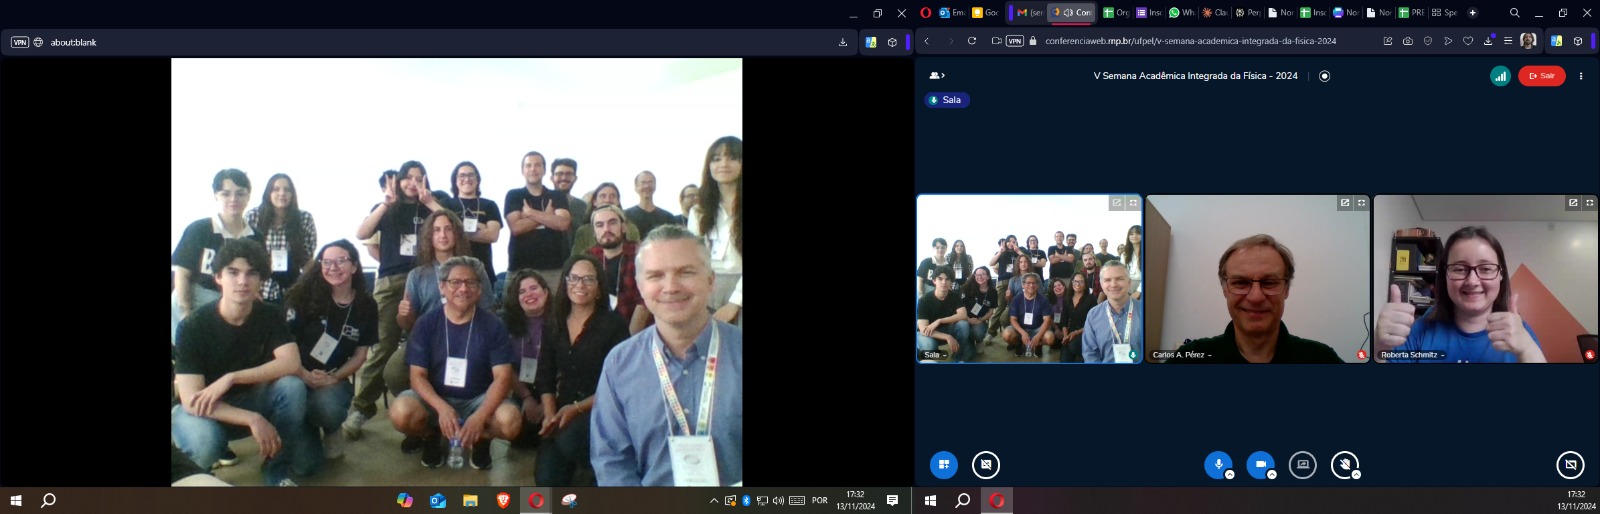Open the participants list toggle icon
This screenshot has height=514, width=1600.
[x=937, y=76]
